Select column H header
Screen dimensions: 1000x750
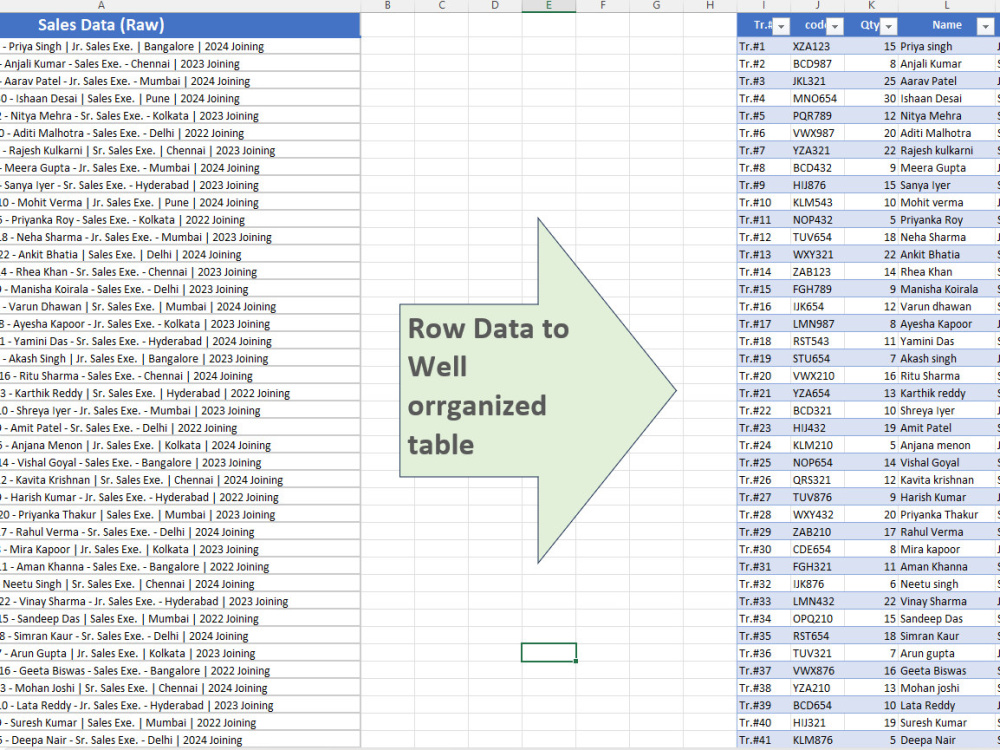click(x=710, y=6)
